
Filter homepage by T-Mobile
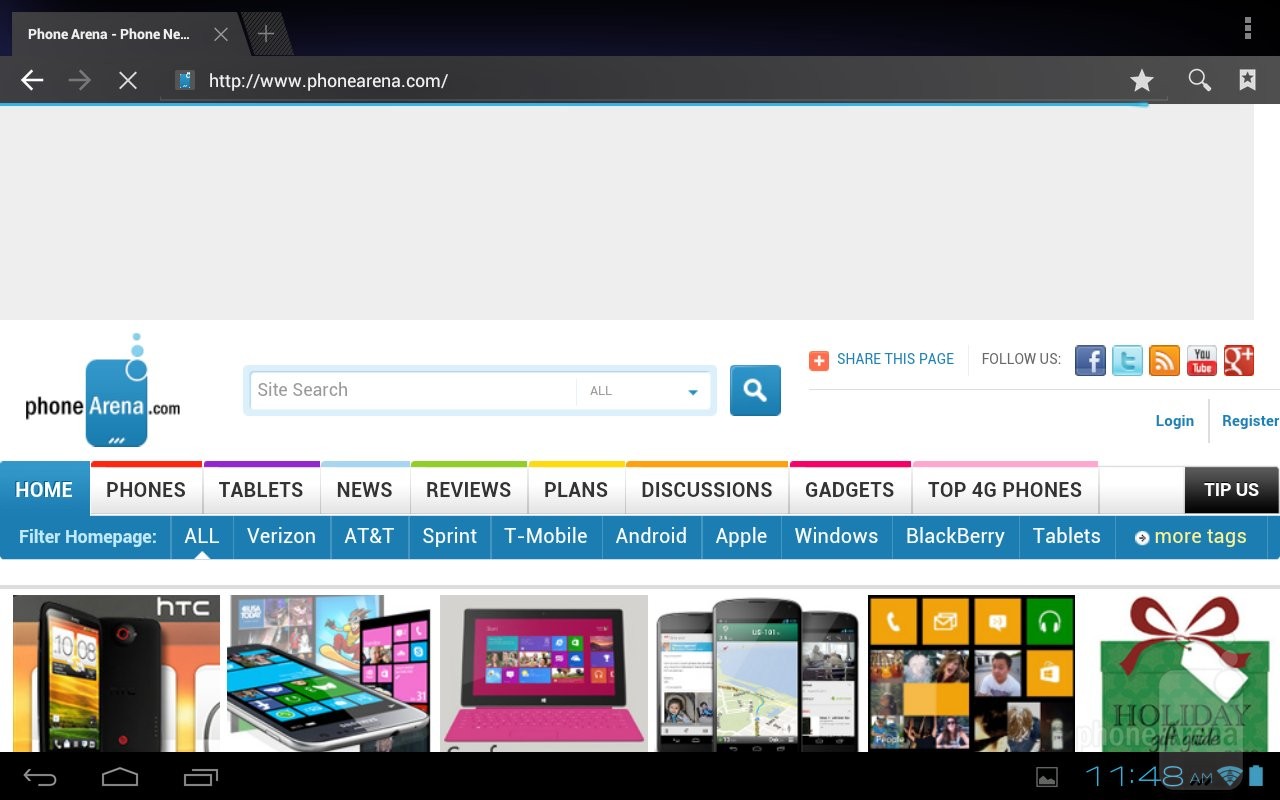pyautogui.click(x=546, y=536)
